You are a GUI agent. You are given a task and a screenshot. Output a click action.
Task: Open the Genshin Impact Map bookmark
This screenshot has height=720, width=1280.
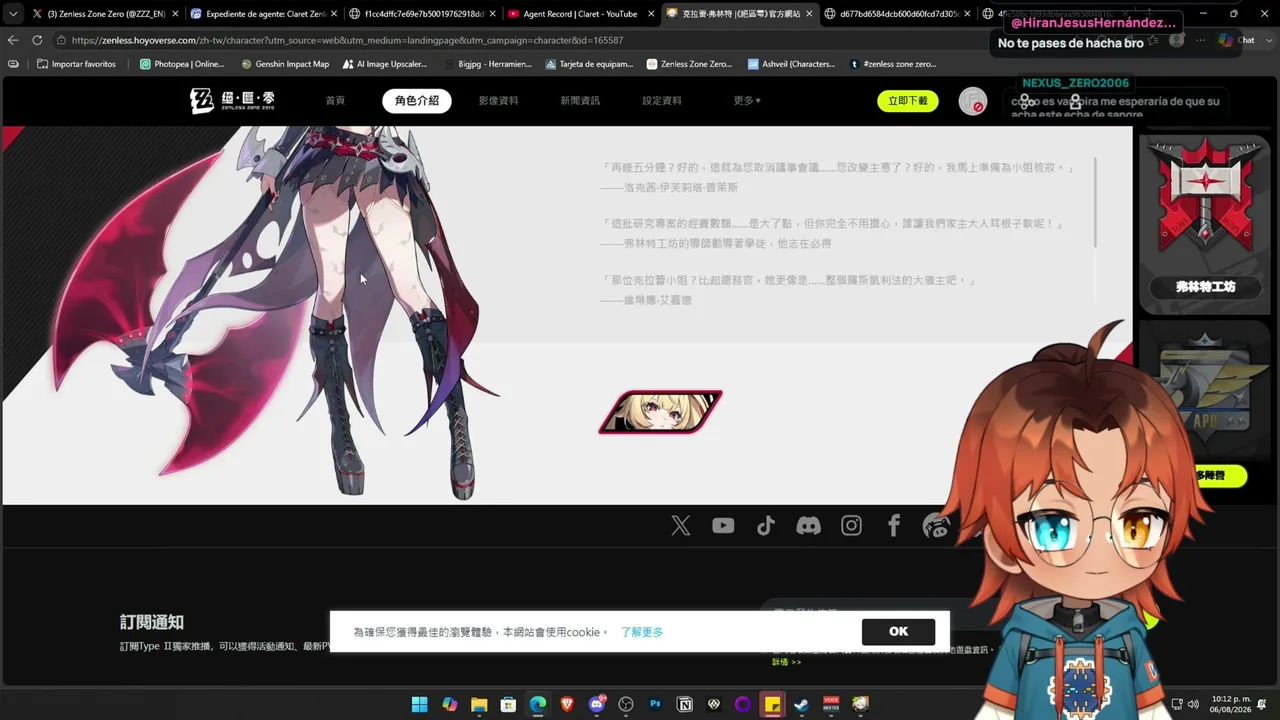click(284, 64)
